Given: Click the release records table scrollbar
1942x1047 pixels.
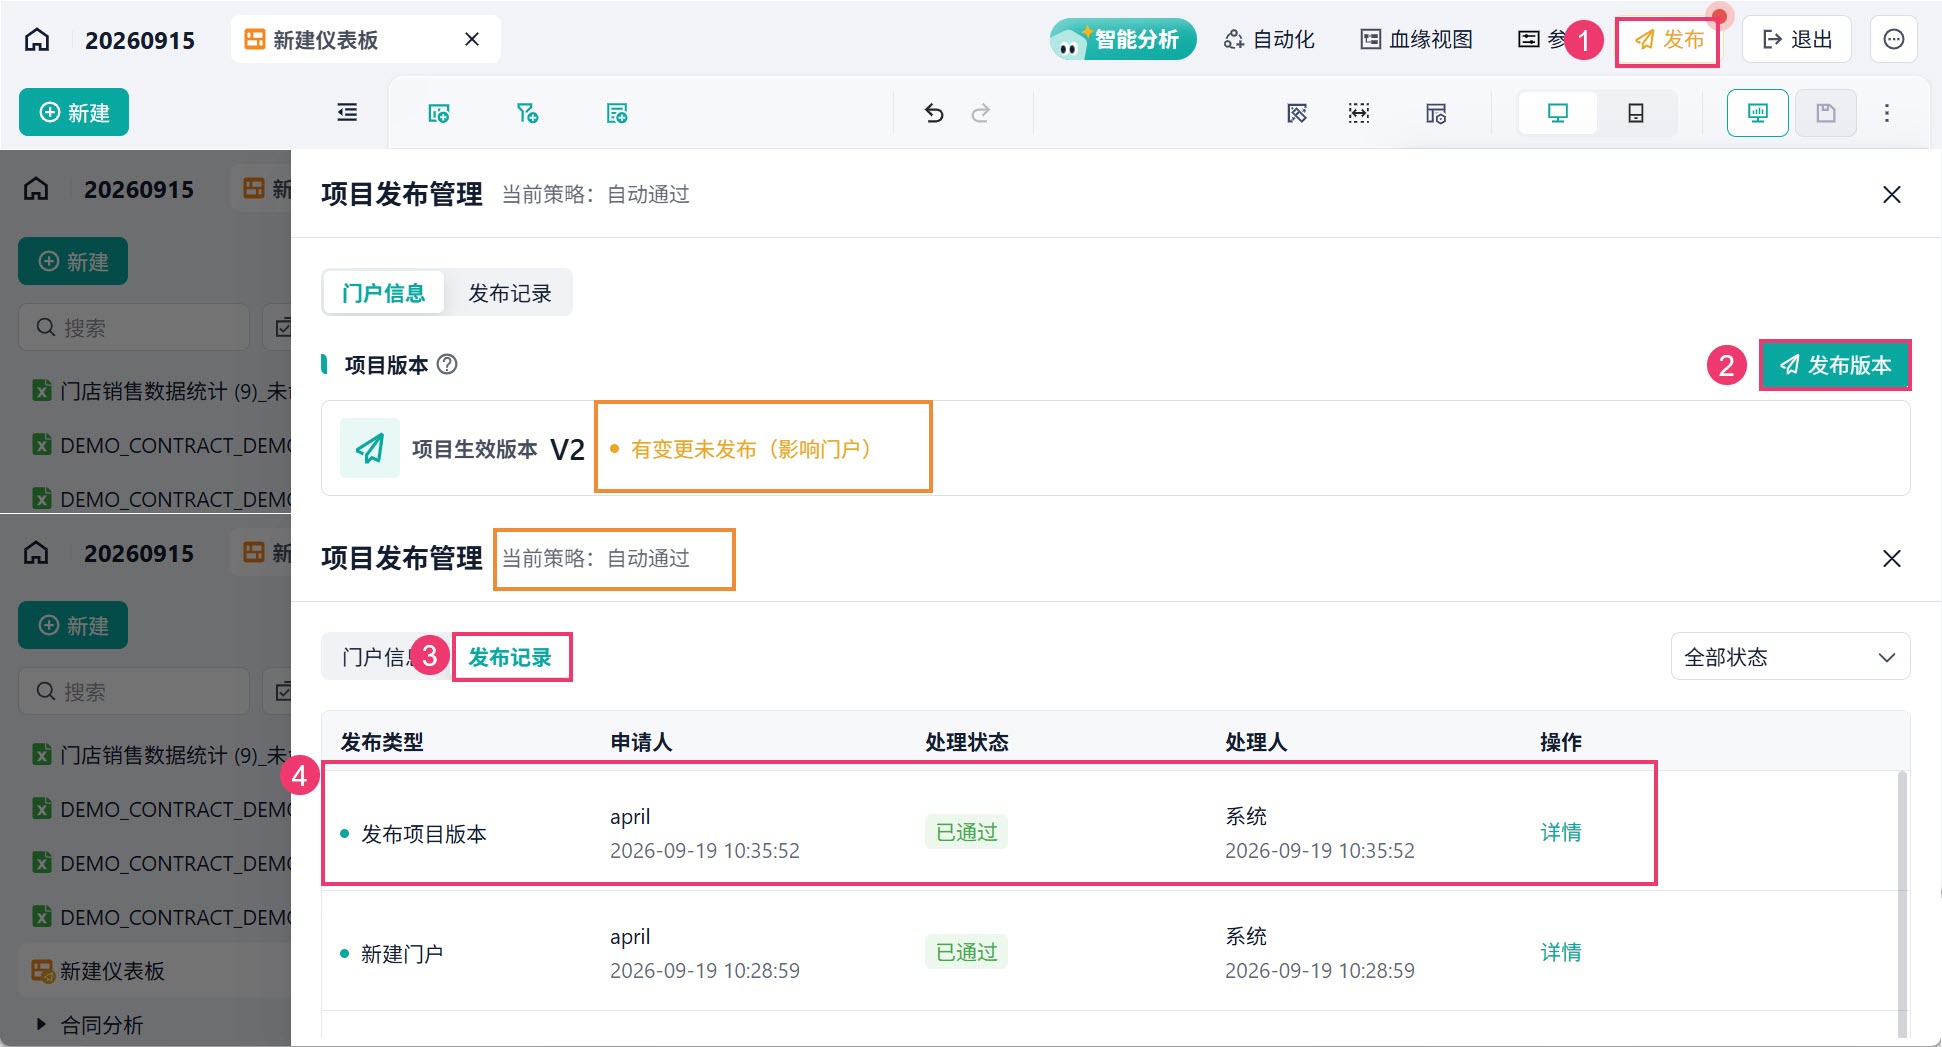Looking at the screenshot, I should [x=1902, y=904].
